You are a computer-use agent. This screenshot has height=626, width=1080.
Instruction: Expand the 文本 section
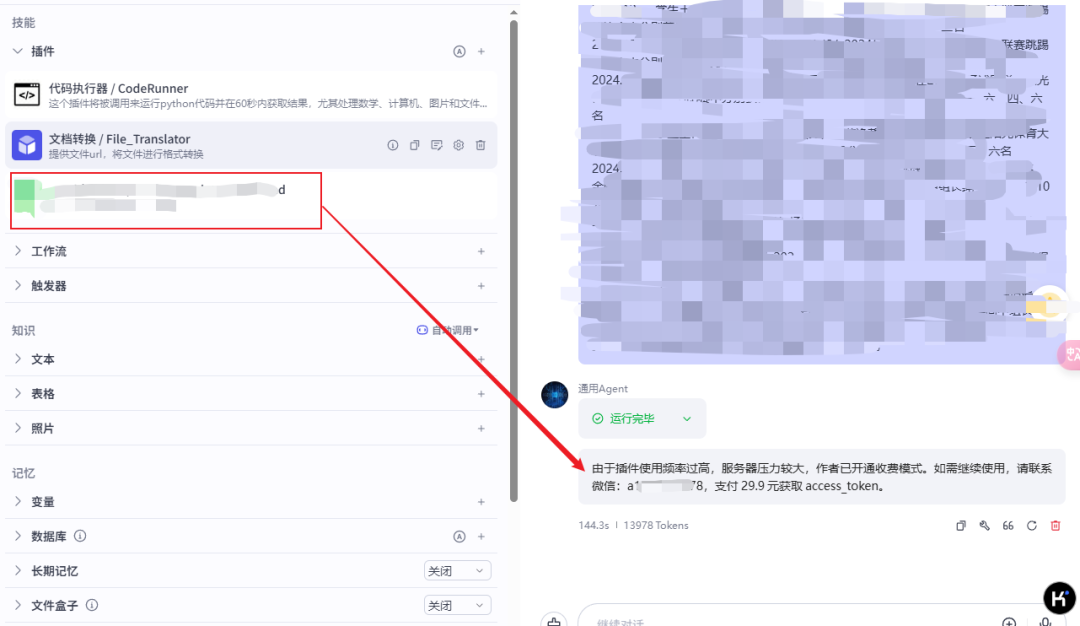pyautogui.click(x=18, y=359)
